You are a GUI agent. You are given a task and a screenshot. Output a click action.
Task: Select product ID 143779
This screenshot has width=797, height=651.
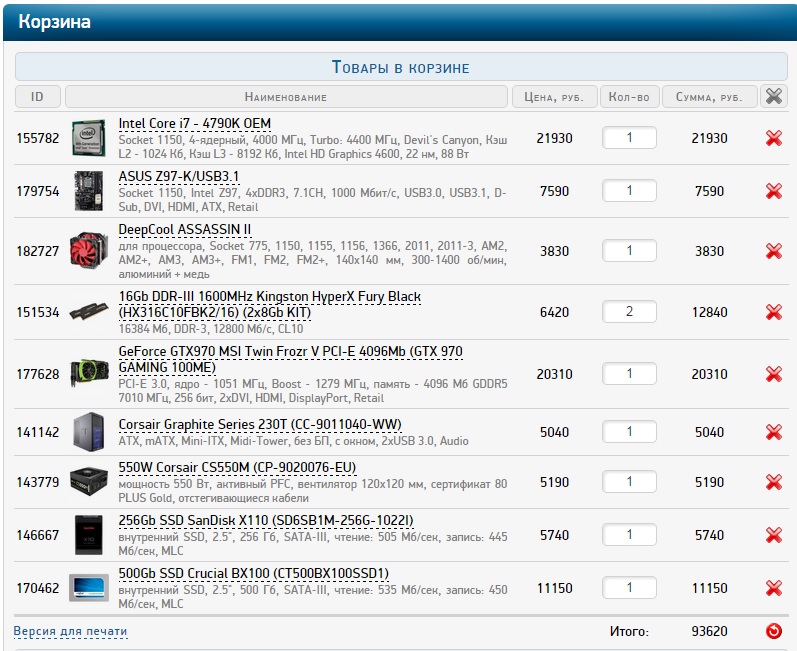(x=38, y=482)
